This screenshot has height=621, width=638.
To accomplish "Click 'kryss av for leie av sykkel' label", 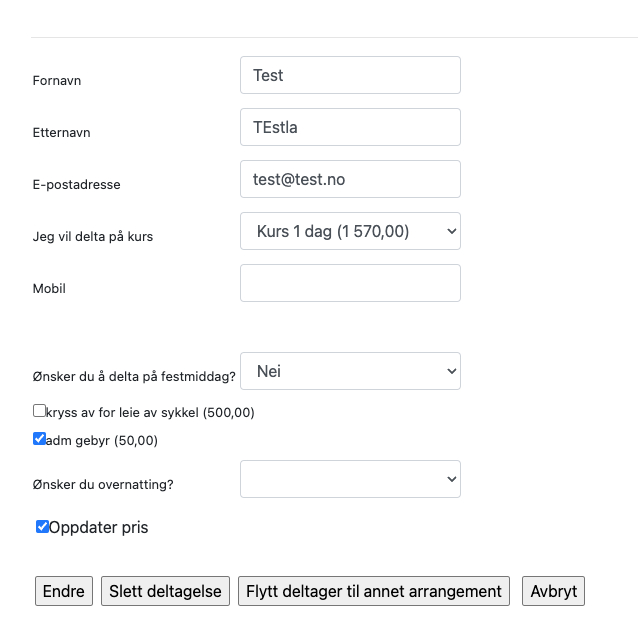I will [x=150, y=412].
